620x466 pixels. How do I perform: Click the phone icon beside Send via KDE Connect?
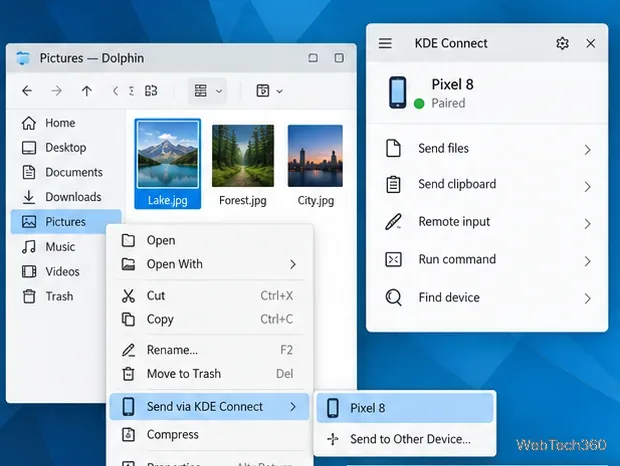[x=128, y=406]
